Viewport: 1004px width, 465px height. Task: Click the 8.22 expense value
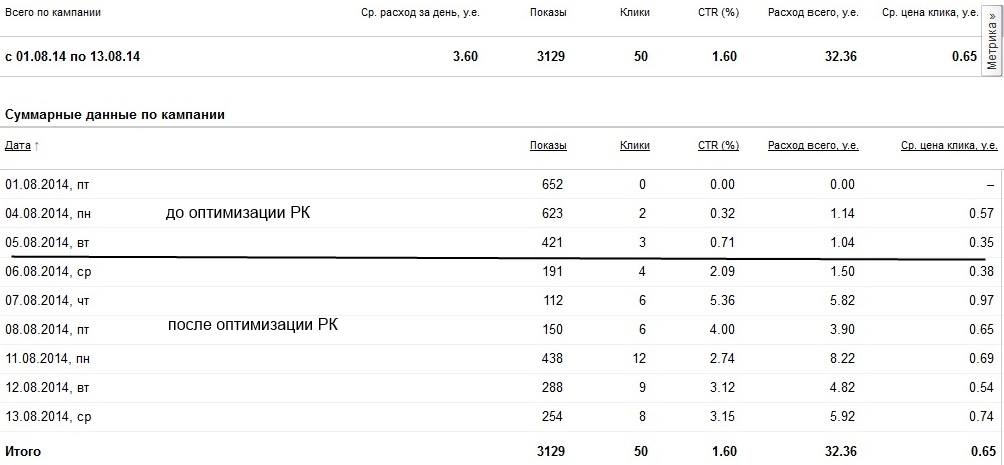pyautogui.click(x=841, y=359)
